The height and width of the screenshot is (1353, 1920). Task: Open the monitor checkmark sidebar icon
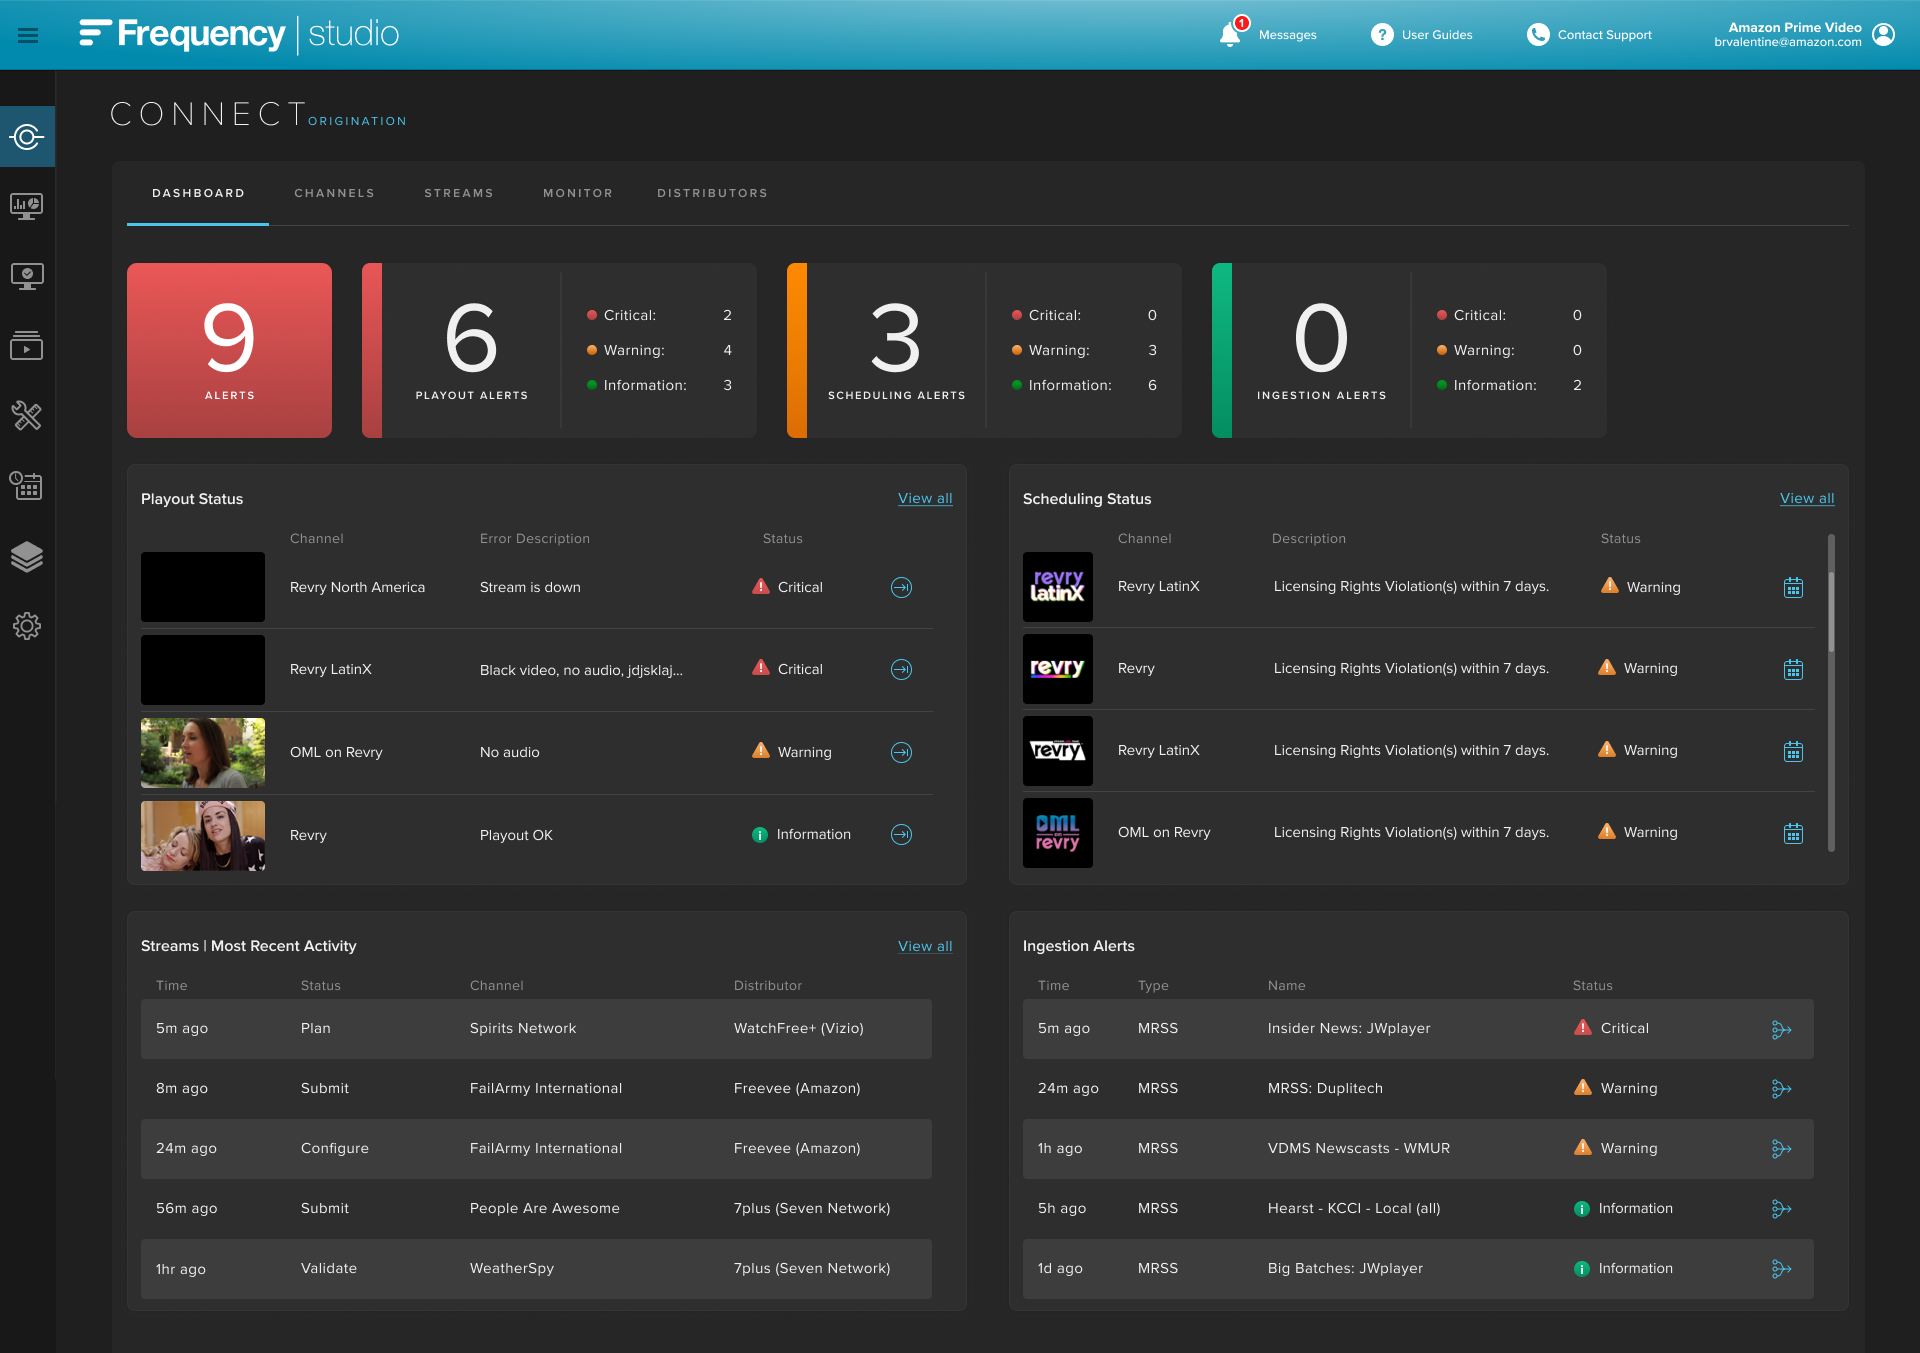[27, 276]
